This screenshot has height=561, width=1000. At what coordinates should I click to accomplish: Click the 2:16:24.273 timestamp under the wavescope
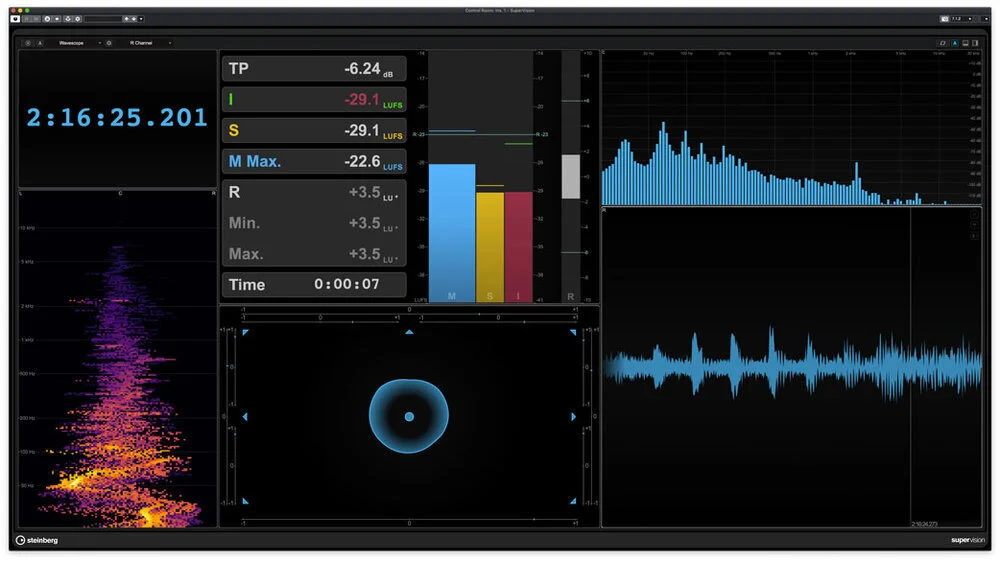tap(924, 524)
